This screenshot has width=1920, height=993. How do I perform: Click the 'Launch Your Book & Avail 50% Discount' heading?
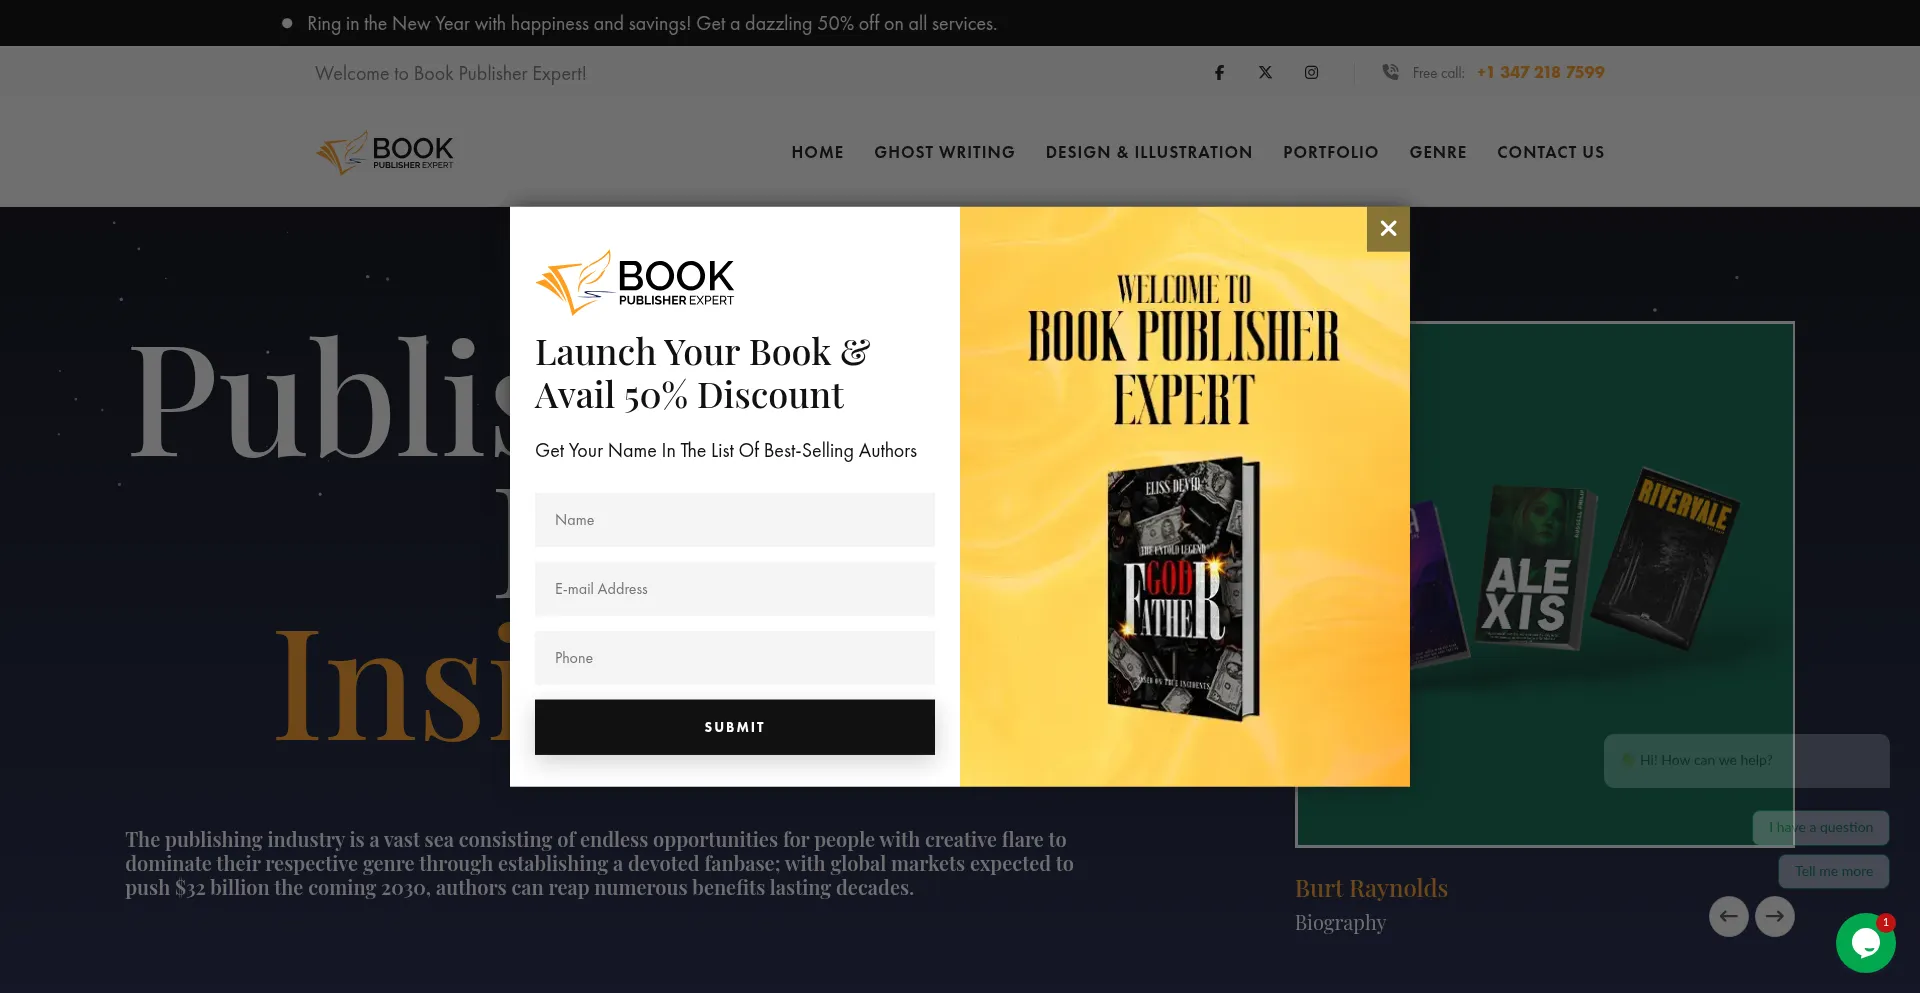tap(702, 374)
